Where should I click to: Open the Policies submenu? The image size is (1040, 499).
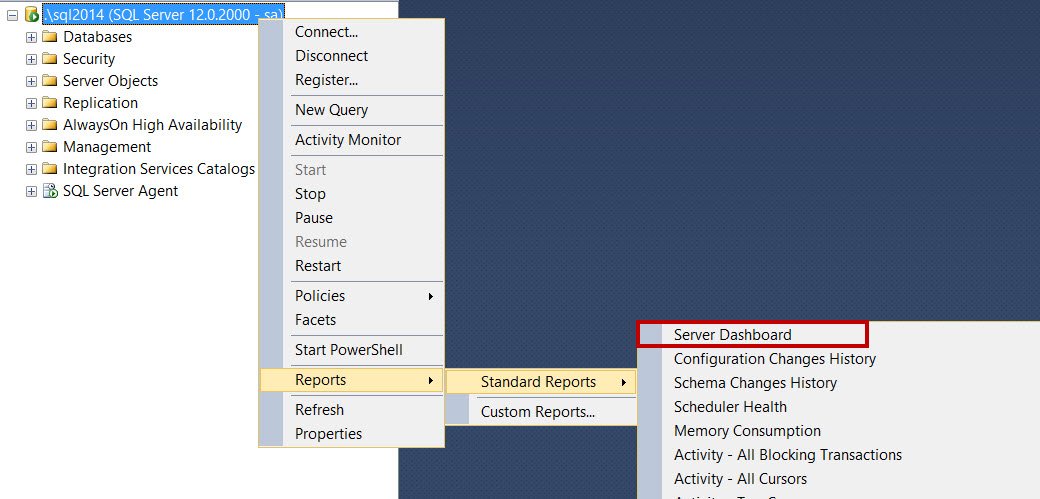[352, 296]
